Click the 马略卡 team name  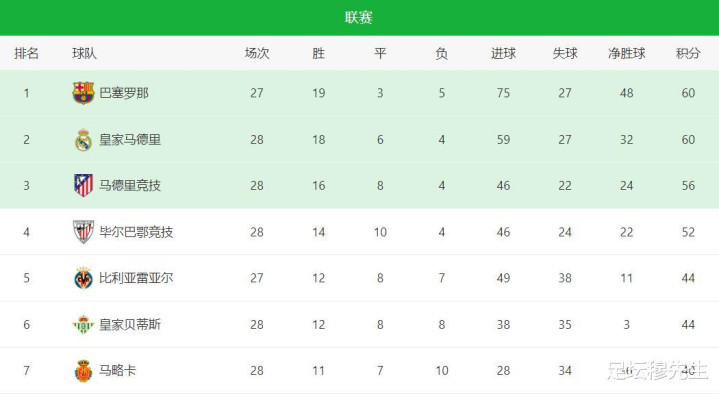coord(118,371)
